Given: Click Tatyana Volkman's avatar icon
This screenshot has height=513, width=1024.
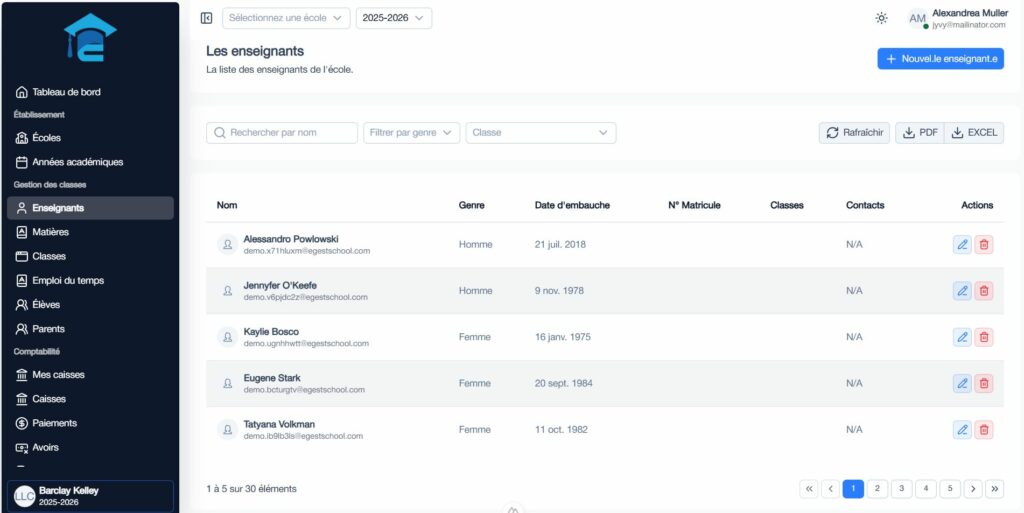Looking at the screenshot, I should coord(227,430).
